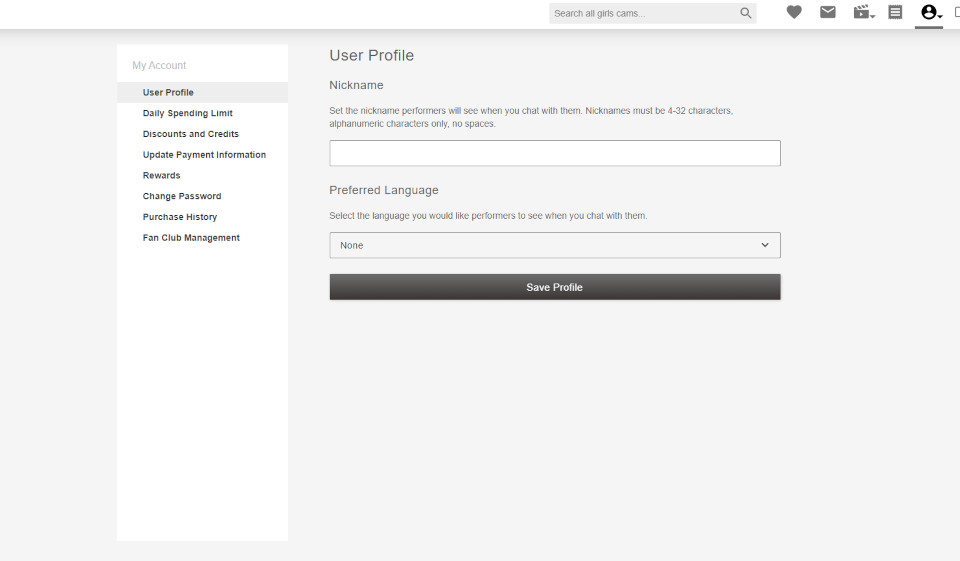Go to Discounts and Credits
The height and width of the screenshot is (561, 960).
click(191, 134)
